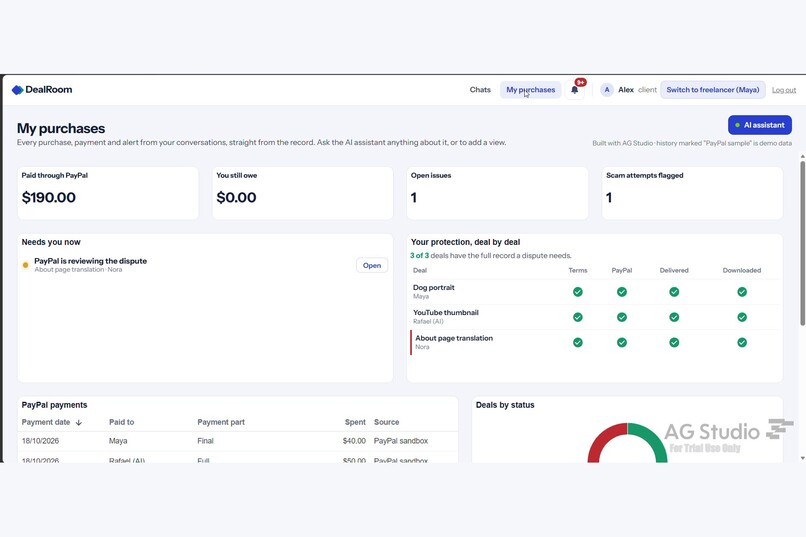806x537 pixels.
Task: Click About page translation Terms checkmark
Action: pyautogui.click(x=578, y=342)
